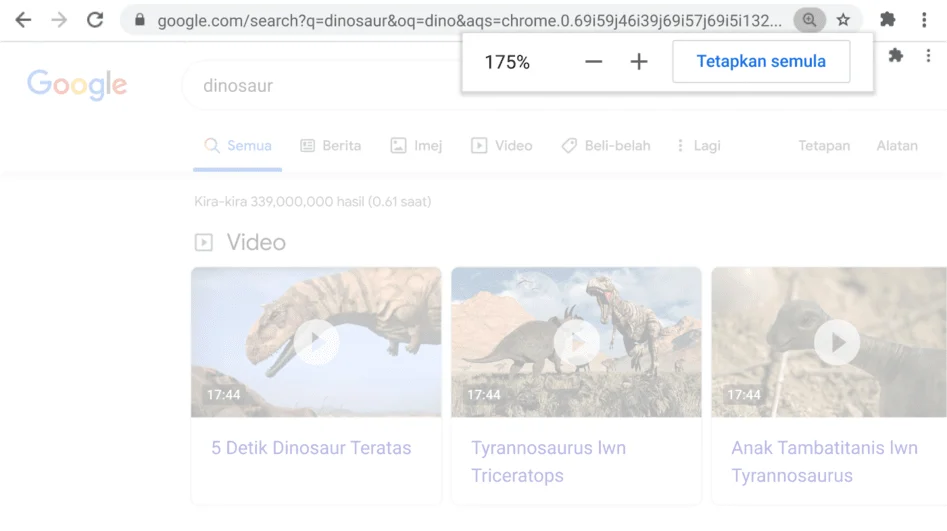Open Tetapan search settings

823,146
